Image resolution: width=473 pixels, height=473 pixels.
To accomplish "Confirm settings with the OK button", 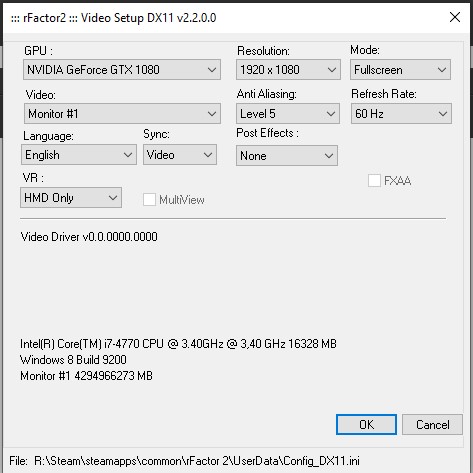I will pos(366,425).
